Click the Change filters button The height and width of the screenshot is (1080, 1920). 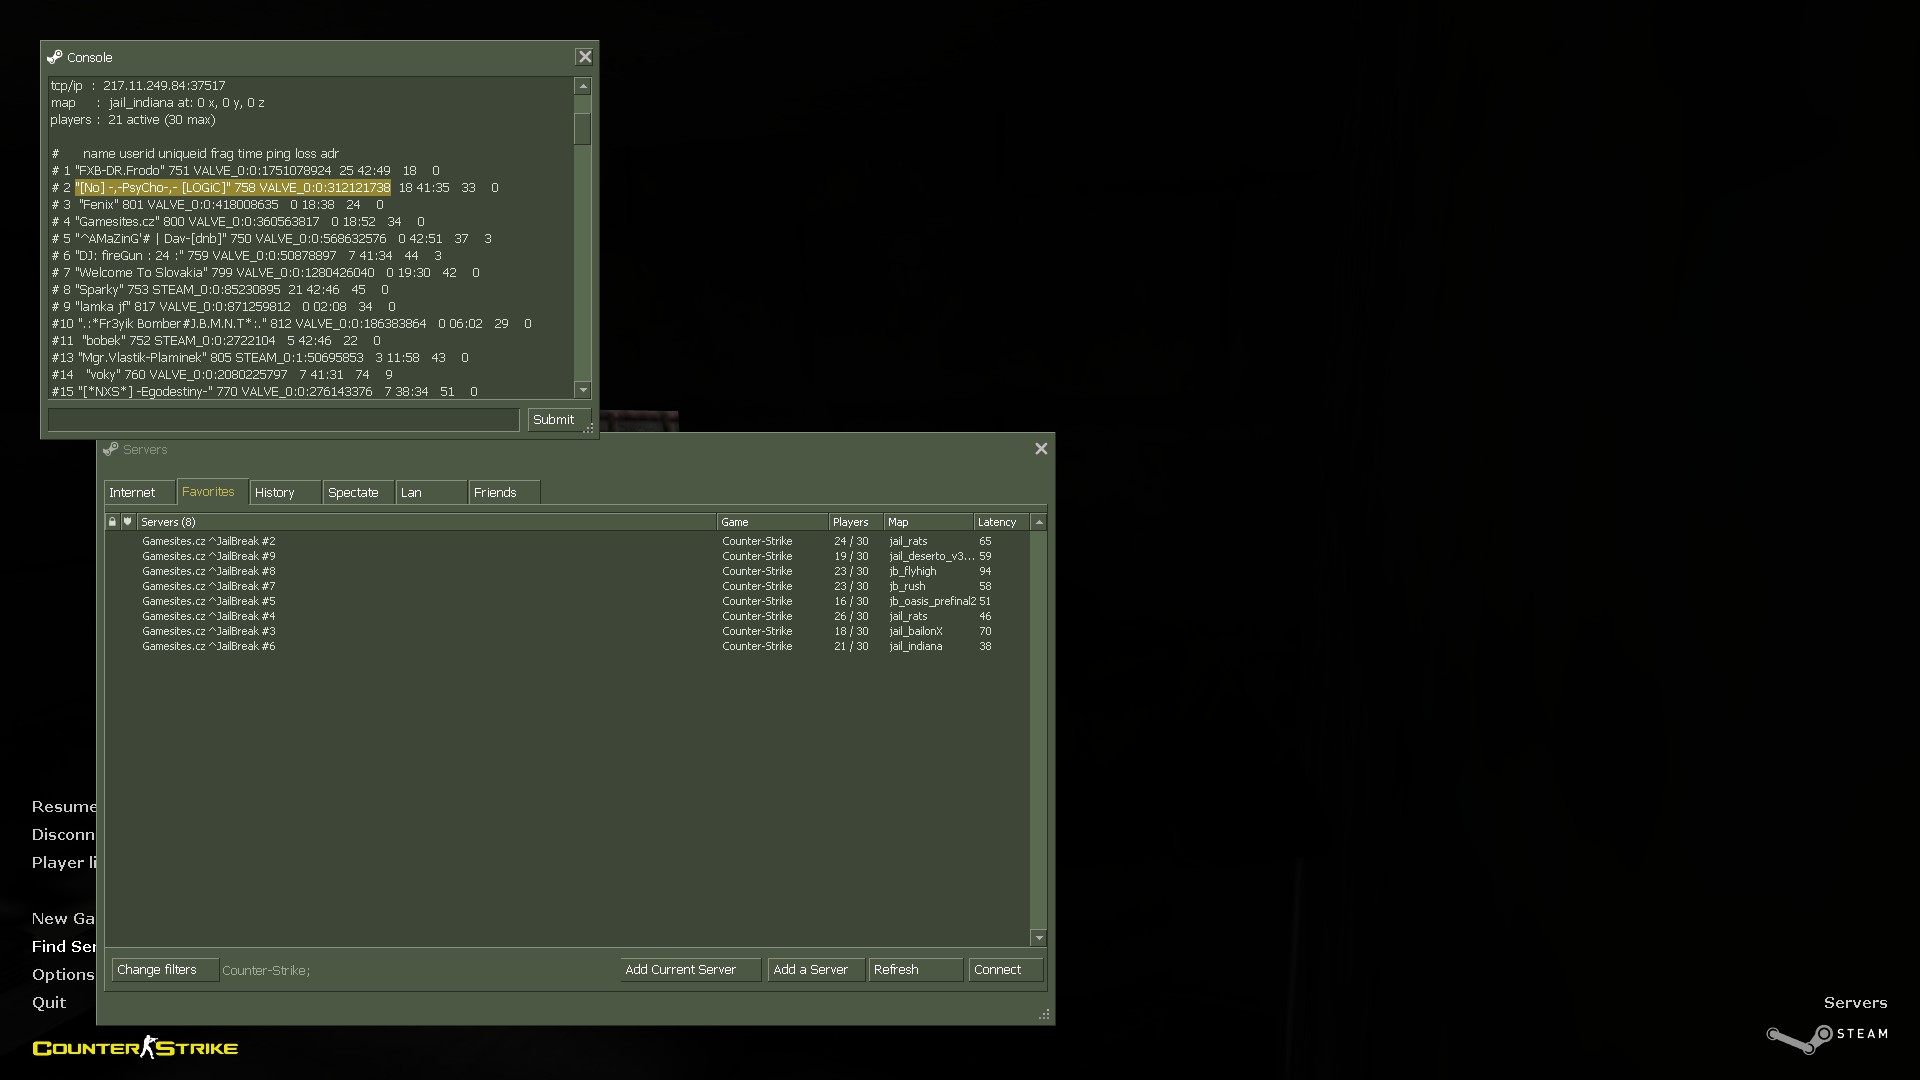(x=165, y=970)
